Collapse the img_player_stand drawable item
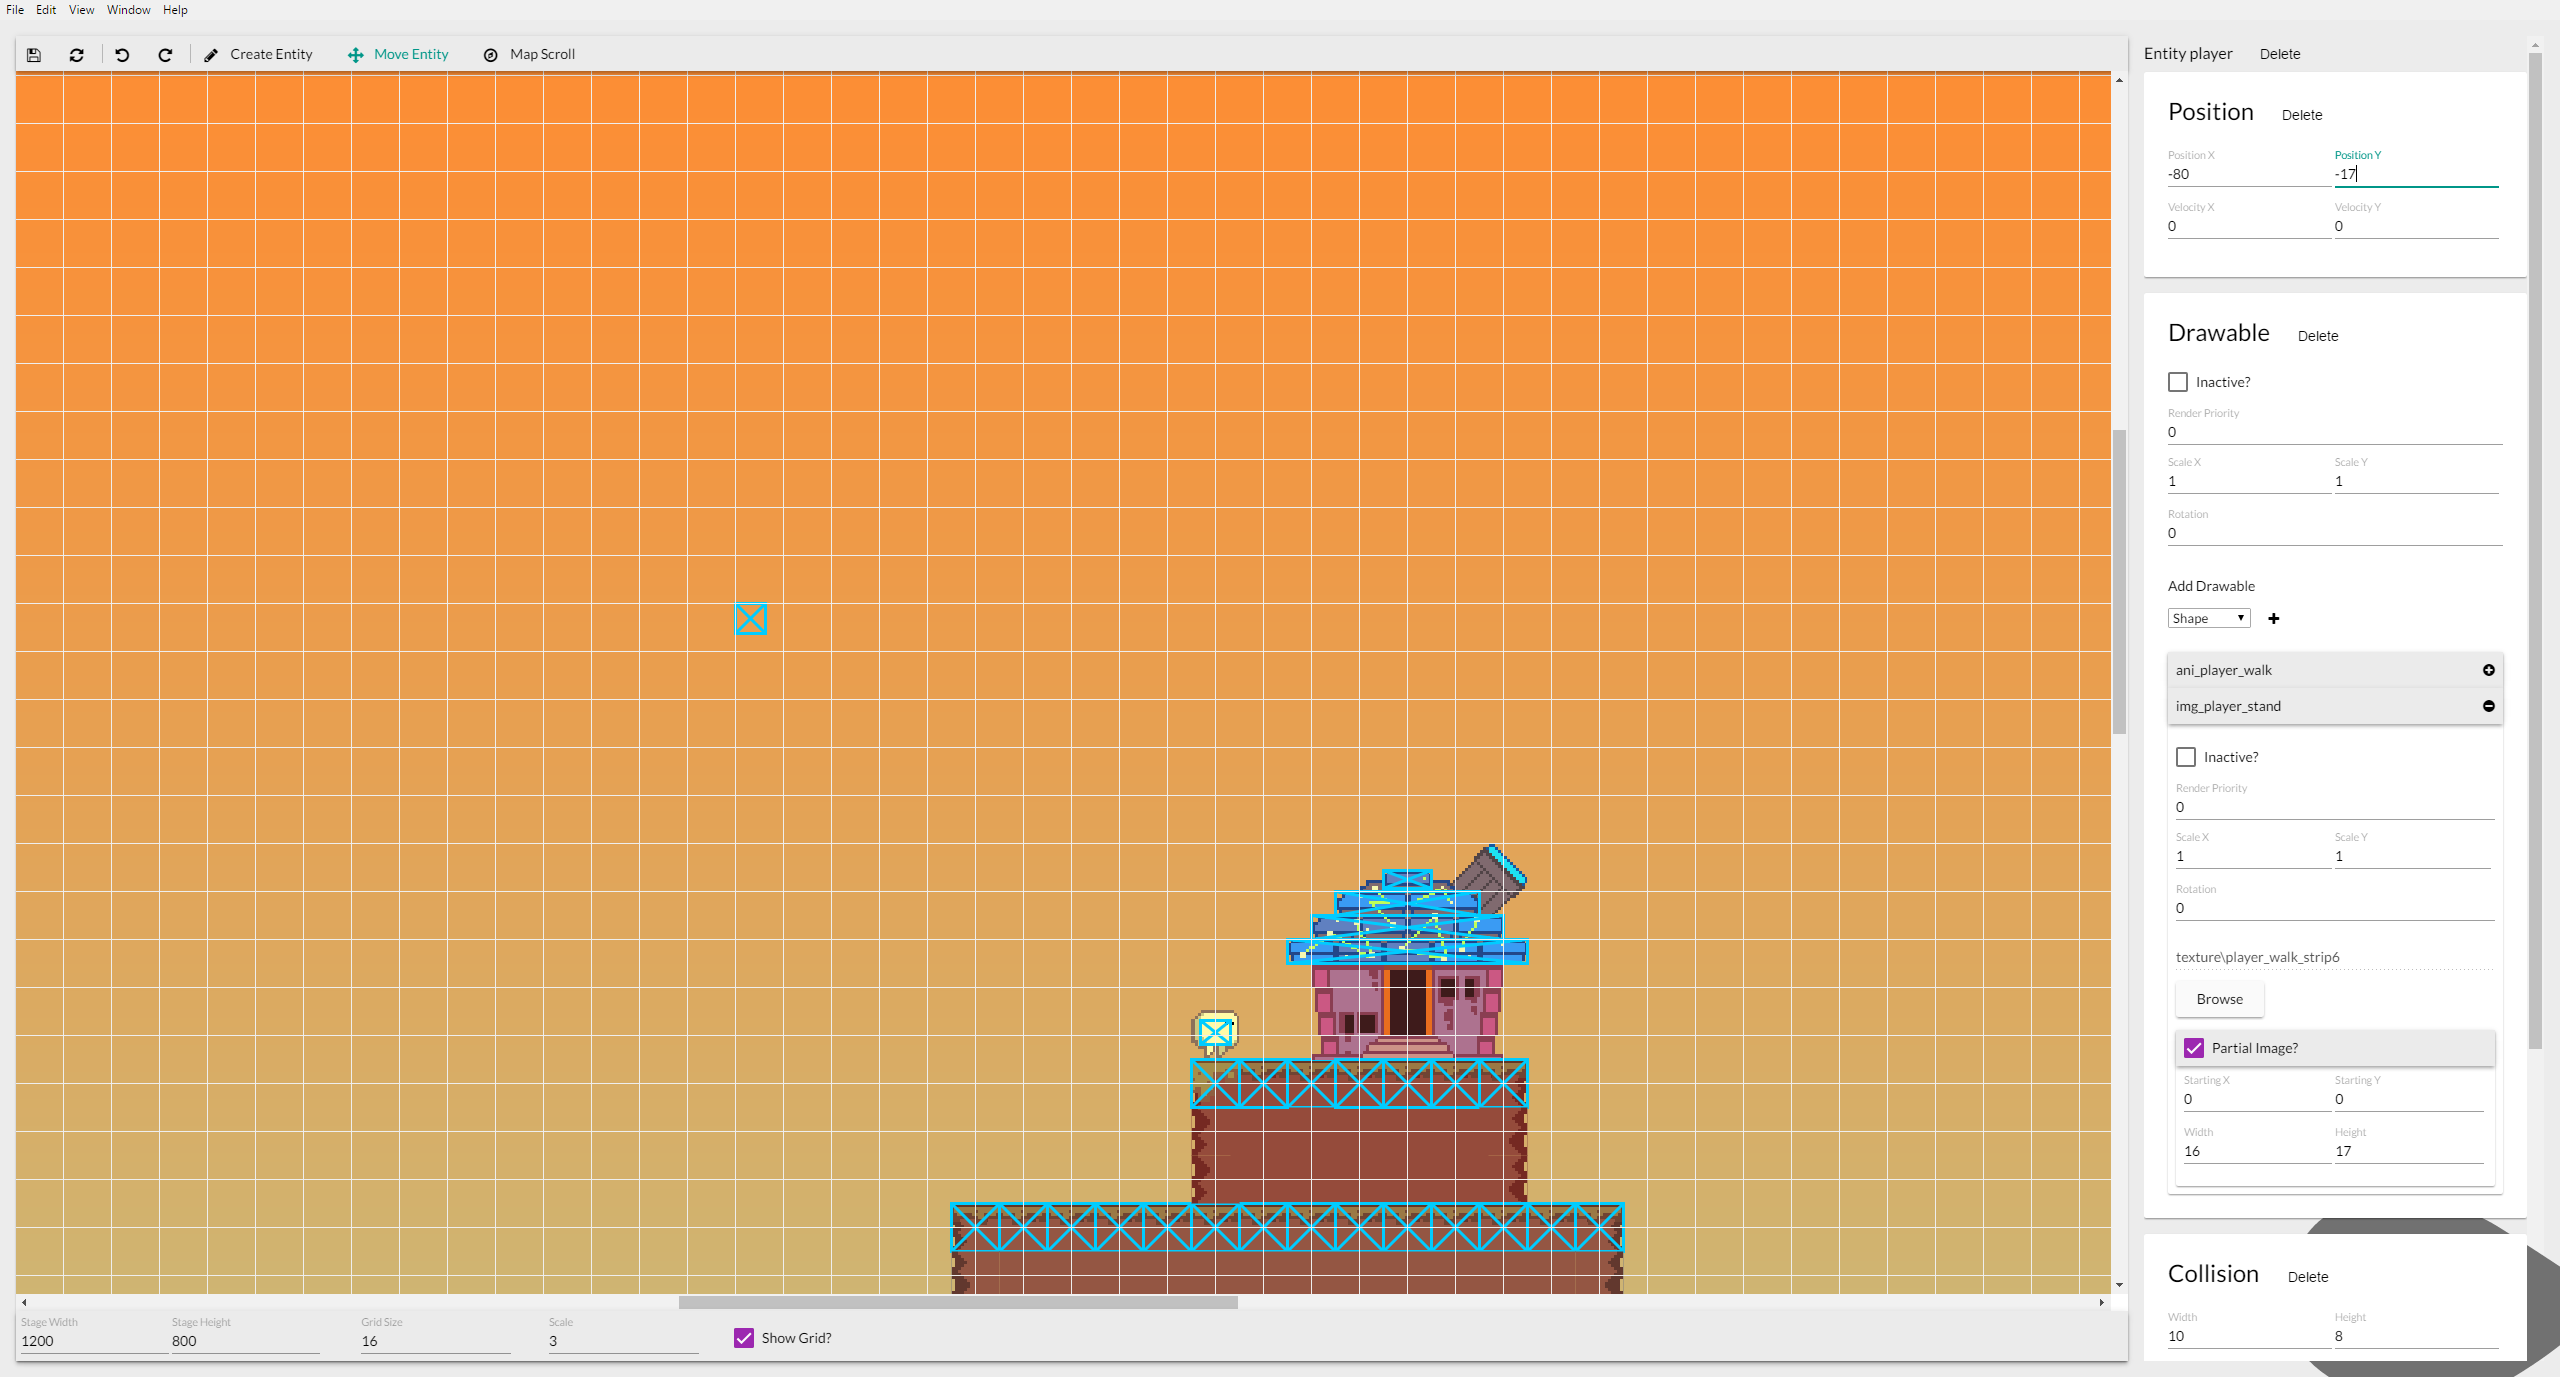The width and height of the screenshot is (2560, 1377). coord(2488,706)
